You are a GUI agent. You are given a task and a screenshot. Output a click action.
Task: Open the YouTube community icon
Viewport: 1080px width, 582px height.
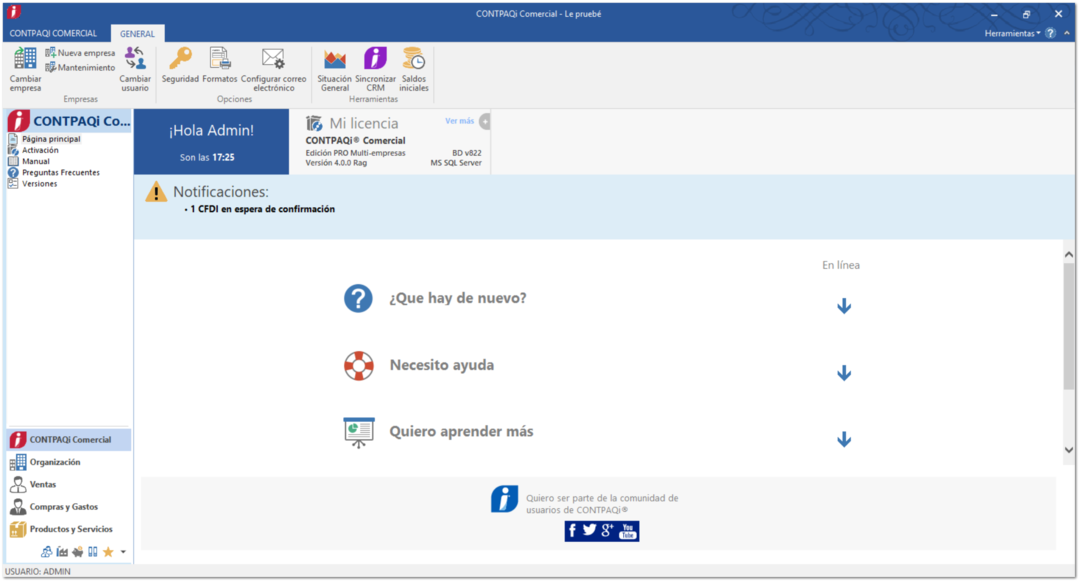[x=628, y=531]
